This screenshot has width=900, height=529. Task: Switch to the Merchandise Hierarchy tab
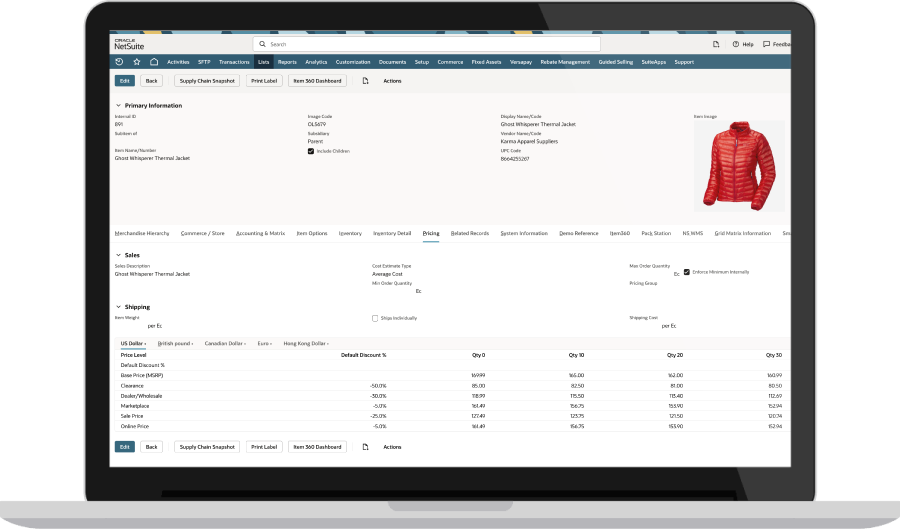[x=142, y=234]
